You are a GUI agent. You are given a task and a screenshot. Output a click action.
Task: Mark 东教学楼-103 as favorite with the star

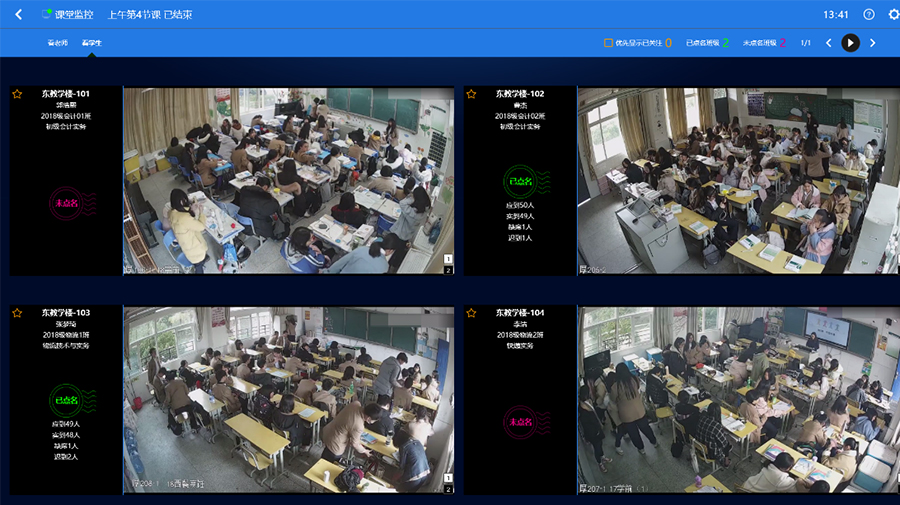click(17, 313)
